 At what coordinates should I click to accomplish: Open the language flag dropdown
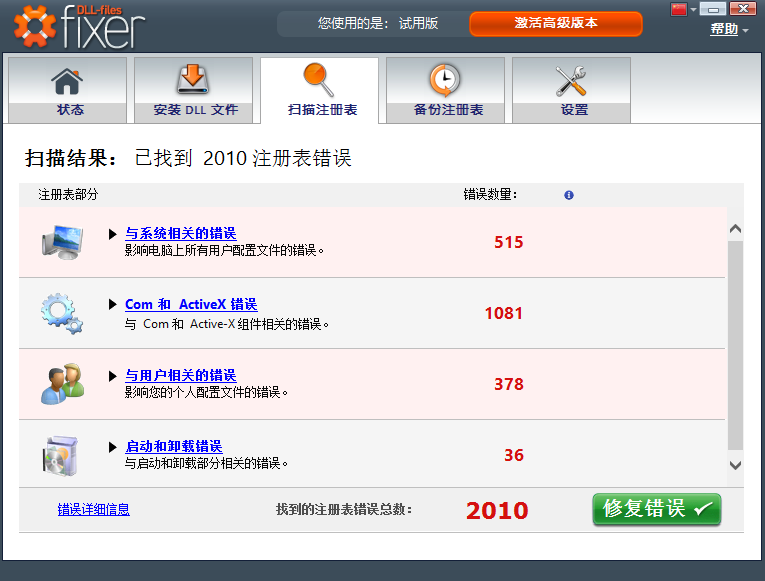[x=684, y=9]
